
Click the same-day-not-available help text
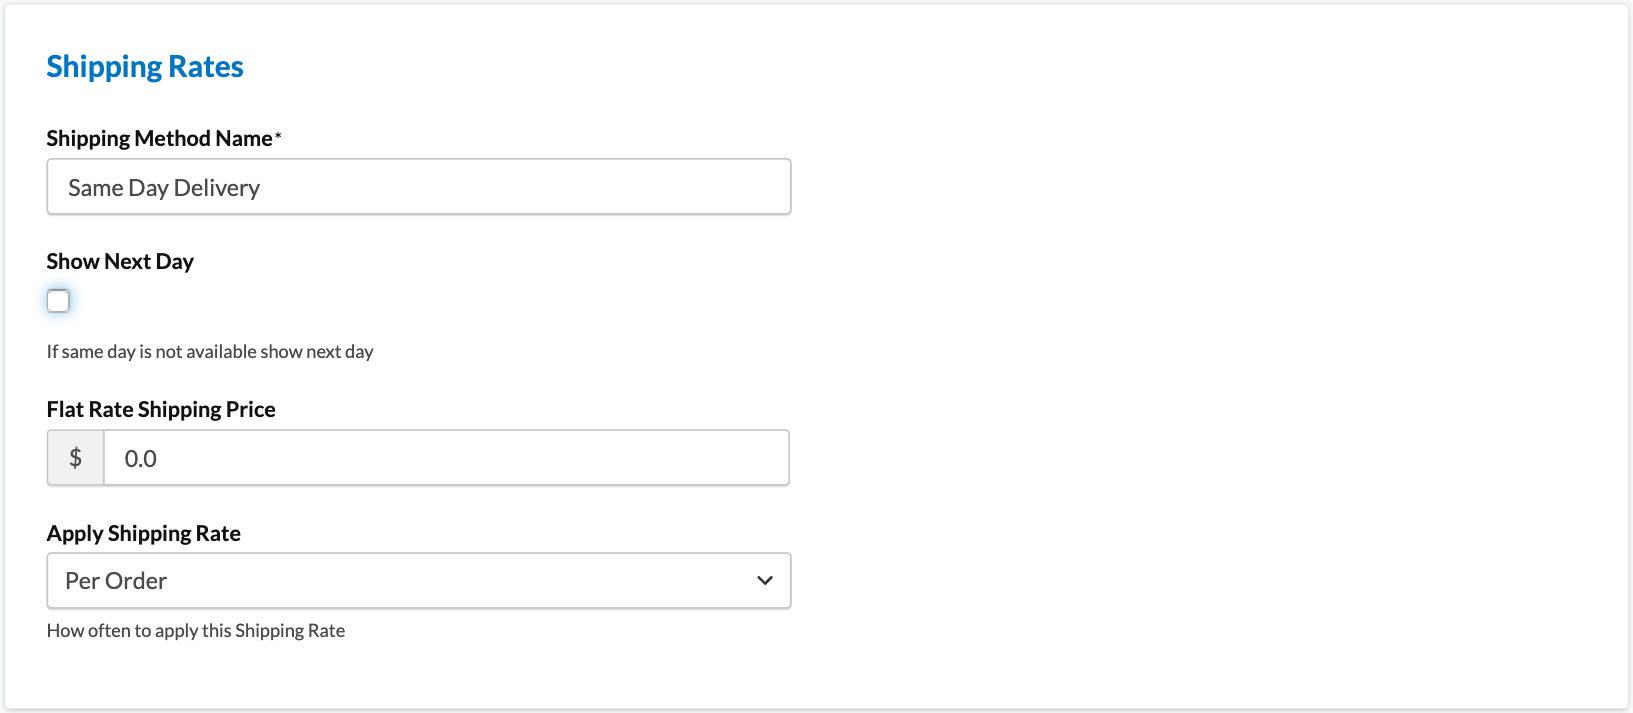click(x=210, y=352)
